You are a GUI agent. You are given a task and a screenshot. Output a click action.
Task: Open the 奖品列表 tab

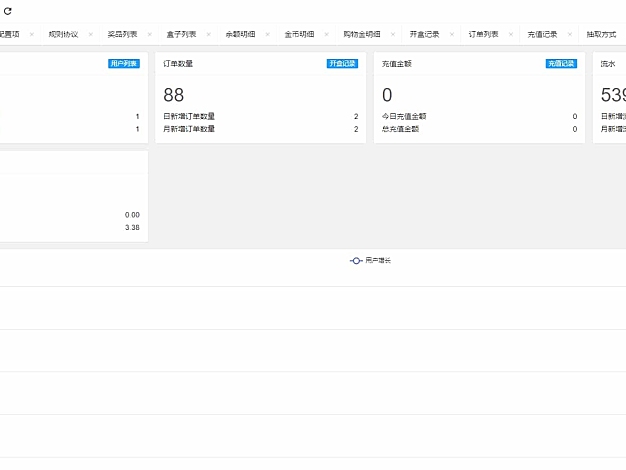(122, 34)
